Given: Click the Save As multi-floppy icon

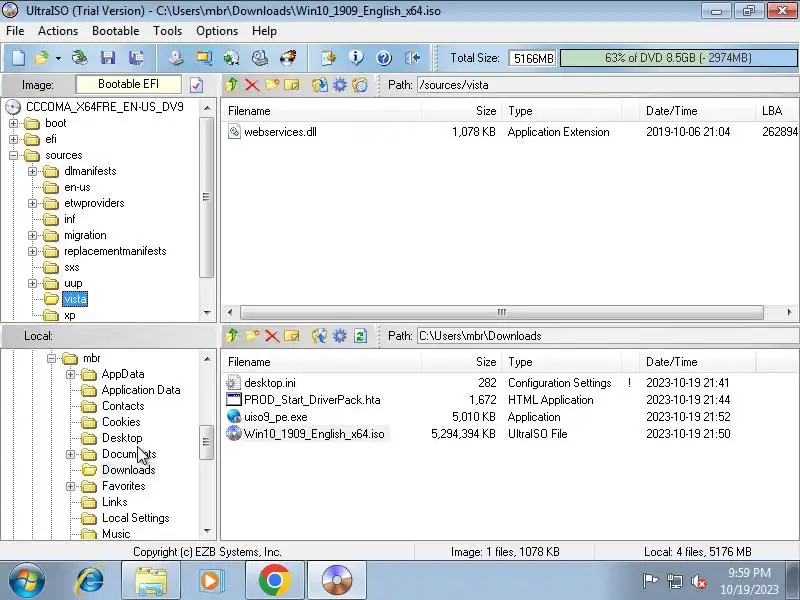Looking at the screenshot, I should (136, 58).
